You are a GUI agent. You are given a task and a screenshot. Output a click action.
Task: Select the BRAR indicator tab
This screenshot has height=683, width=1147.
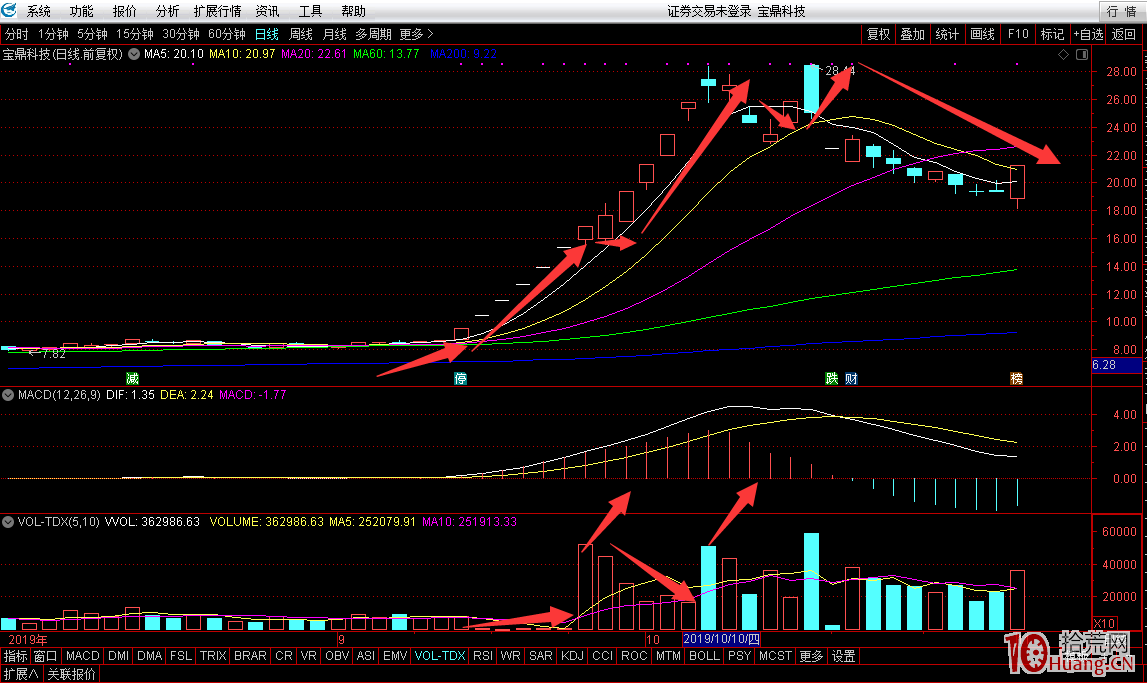point(250,656)
